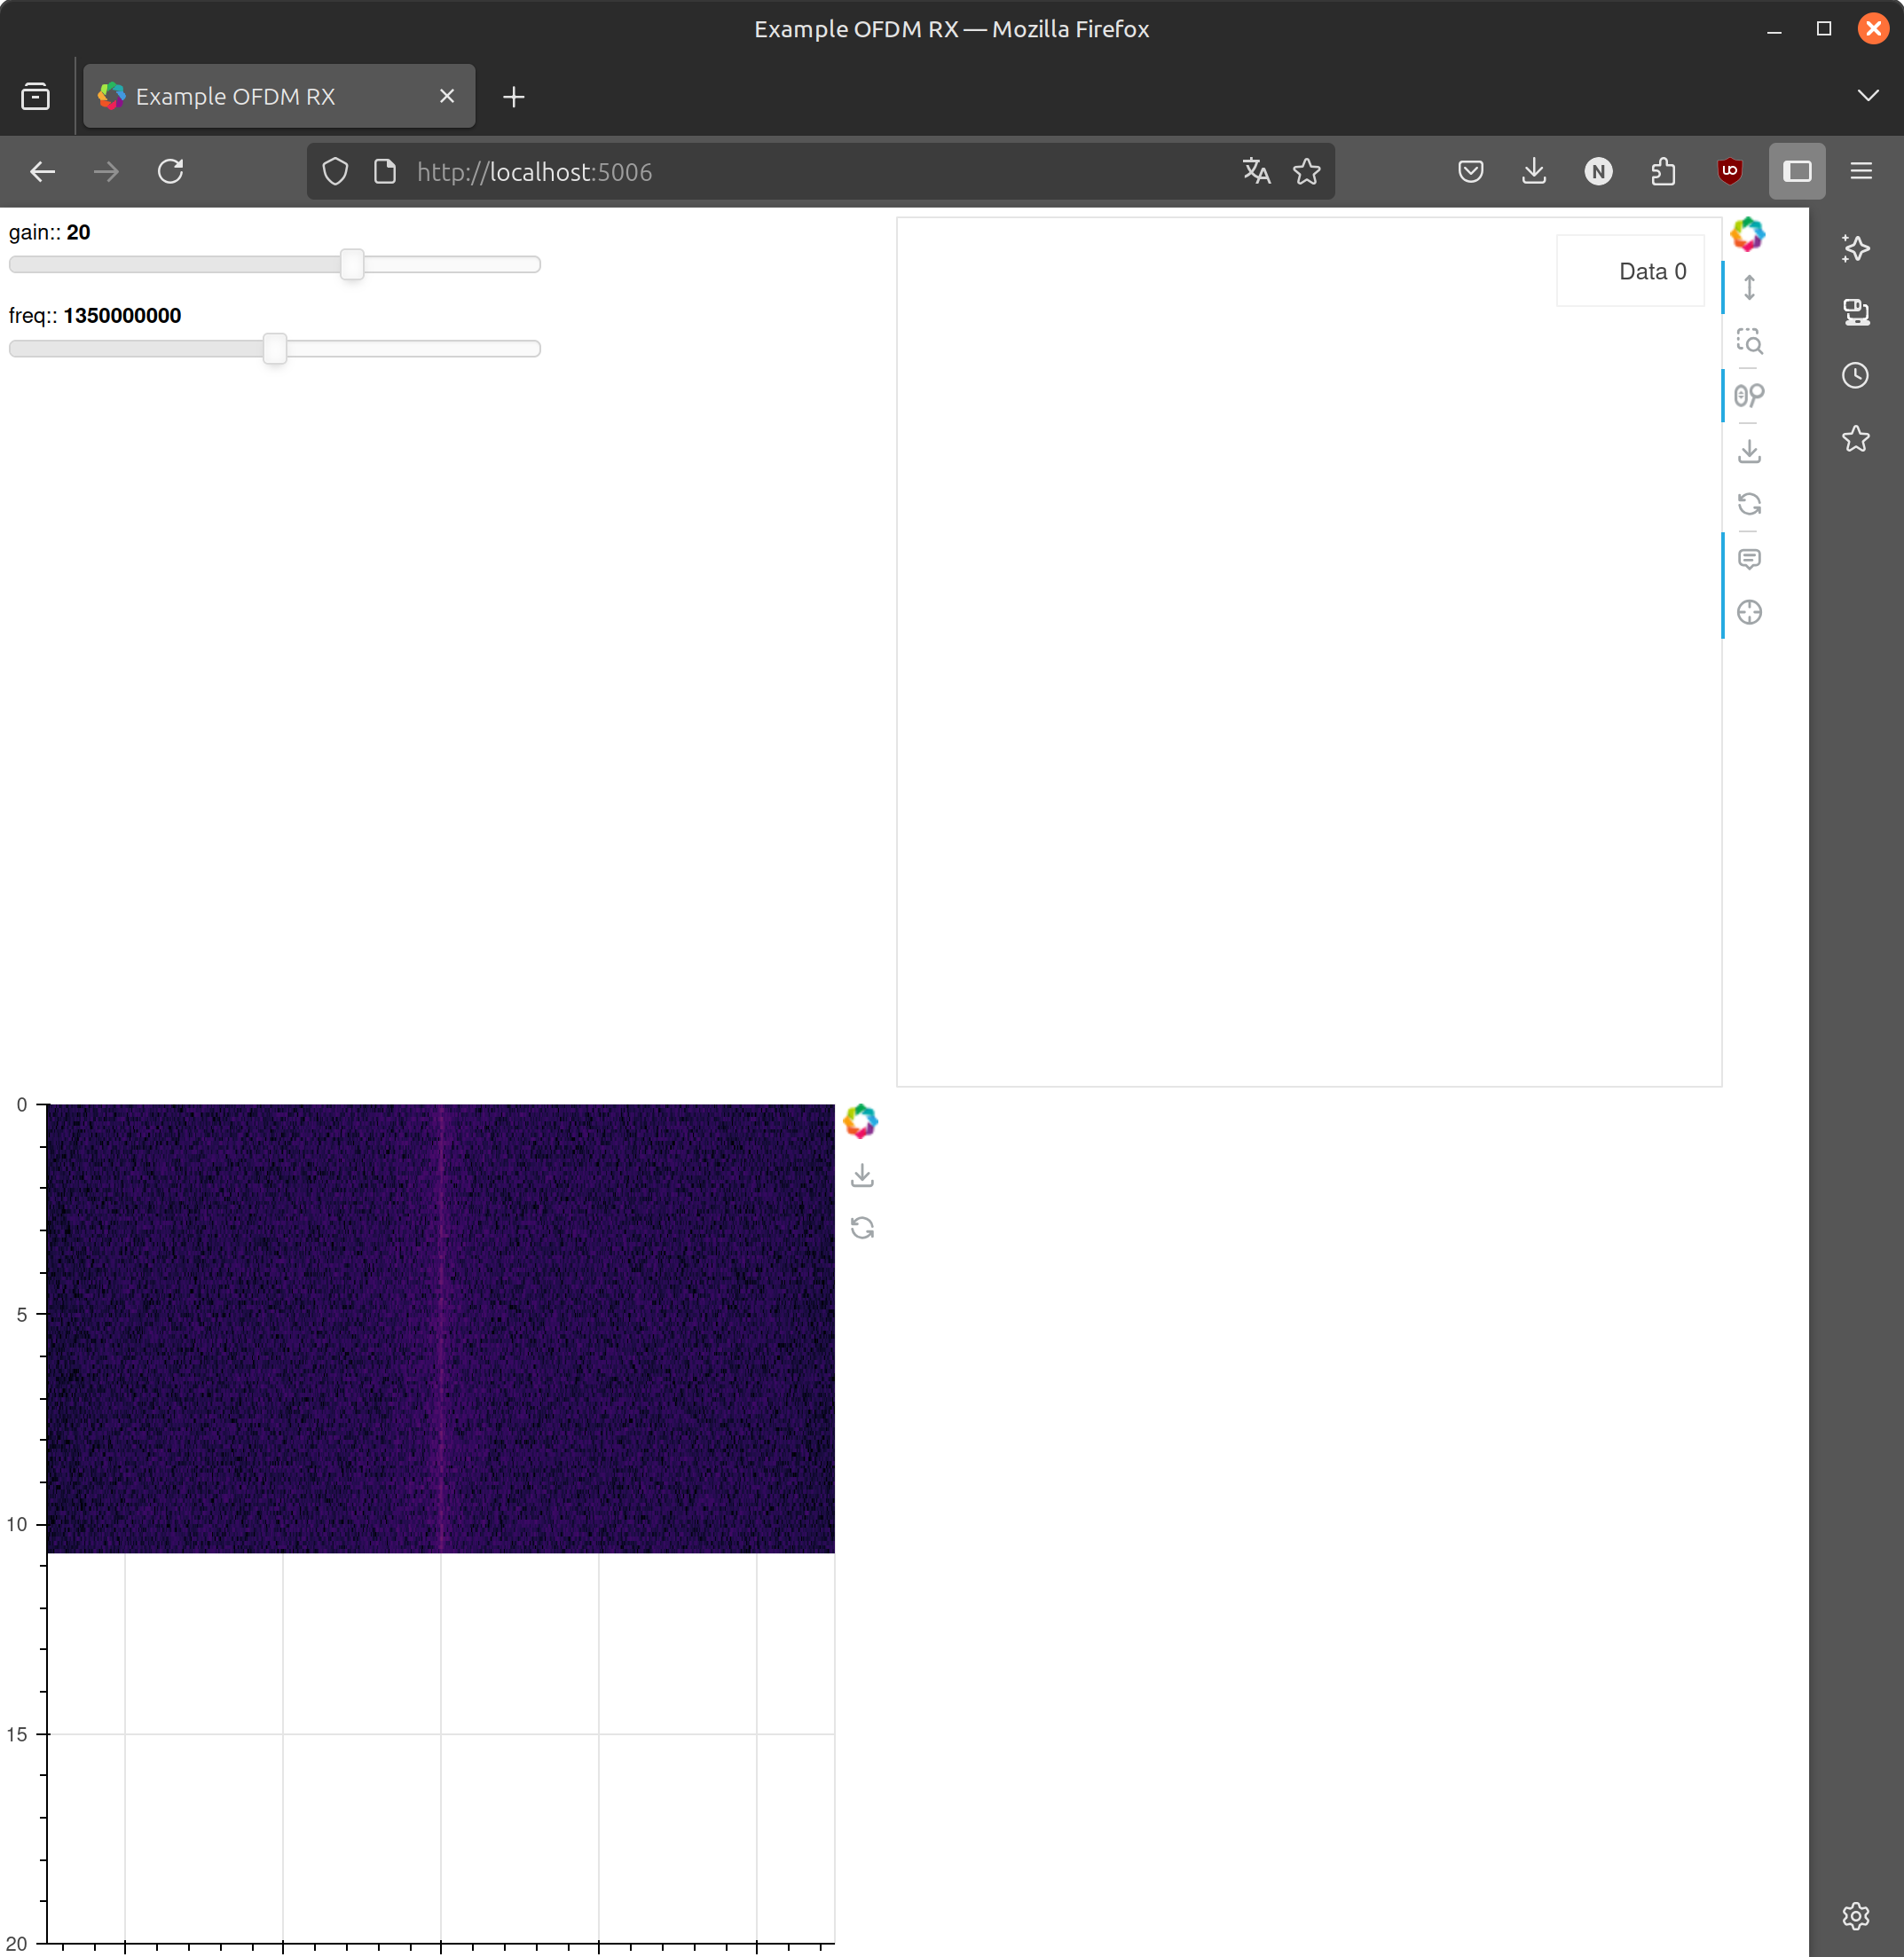Click the Bokeh logo above the plot toolbar
This screenshot has width=1904, height=1957.
click(1747, 235)
